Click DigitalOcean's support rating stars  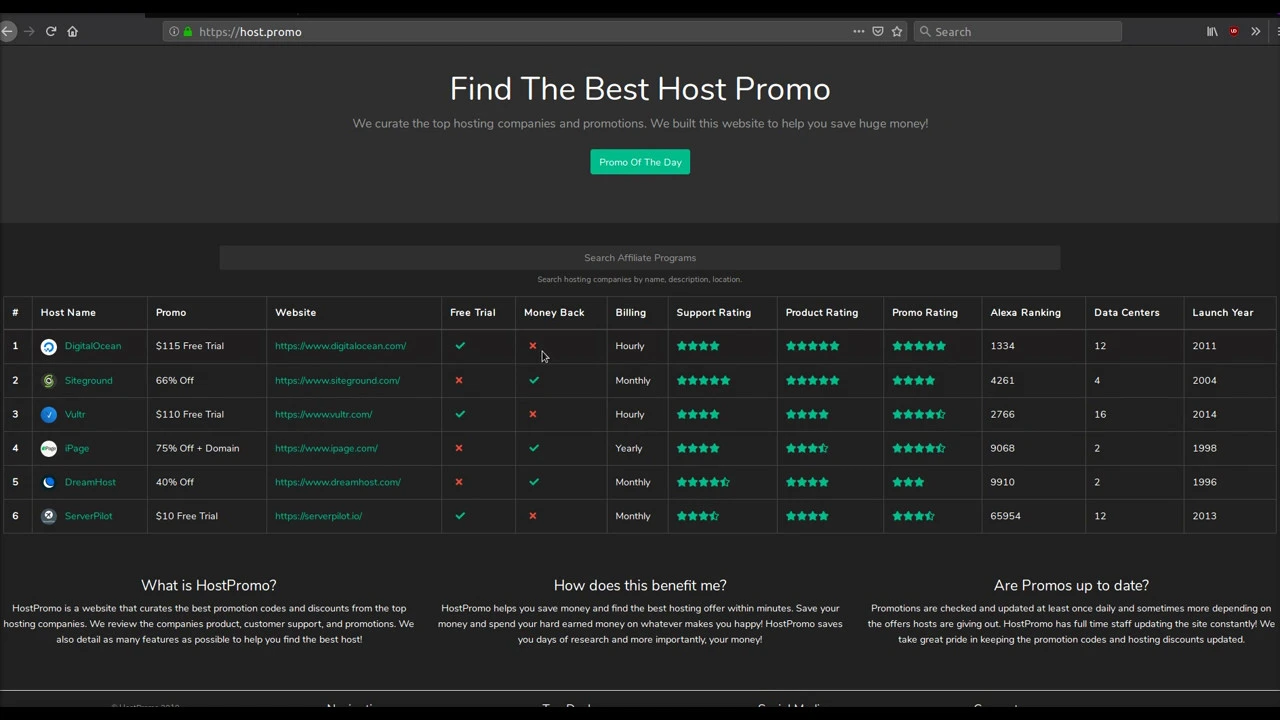pyautogui.click(x=698, y=346)
